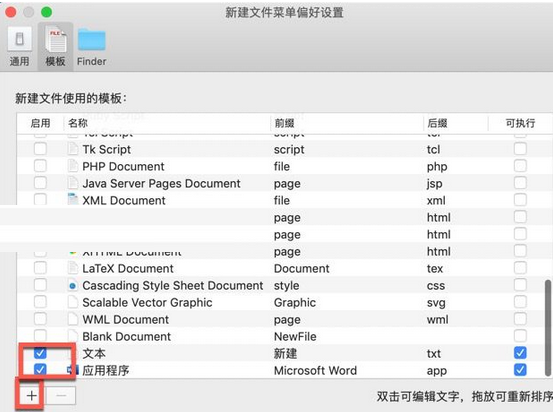Click the Graphic prefix cell
Viewport: 553px width, 412px height.
pos(295,302)
